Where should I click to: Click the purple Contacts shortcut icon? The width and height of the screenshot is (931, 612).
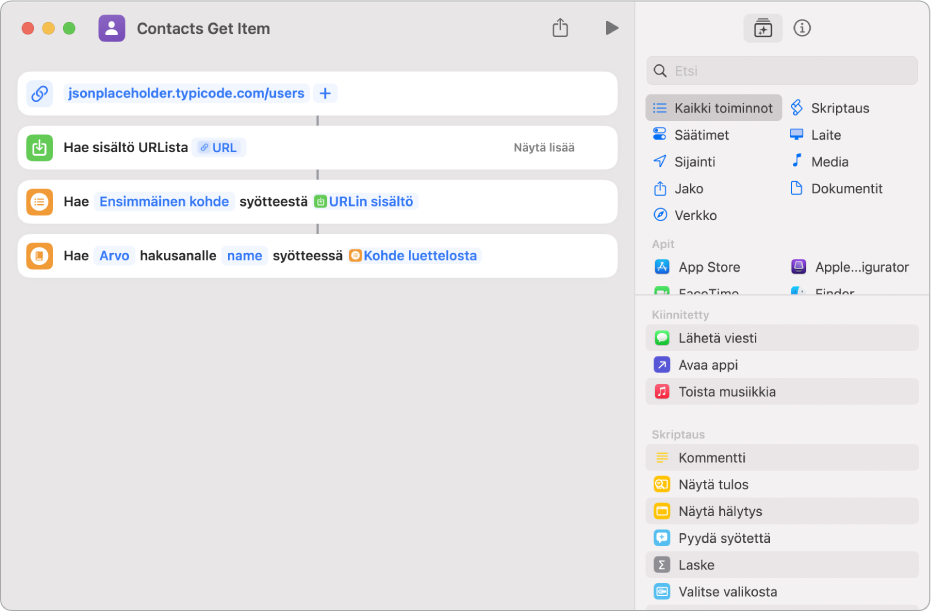tap(112, 28)
